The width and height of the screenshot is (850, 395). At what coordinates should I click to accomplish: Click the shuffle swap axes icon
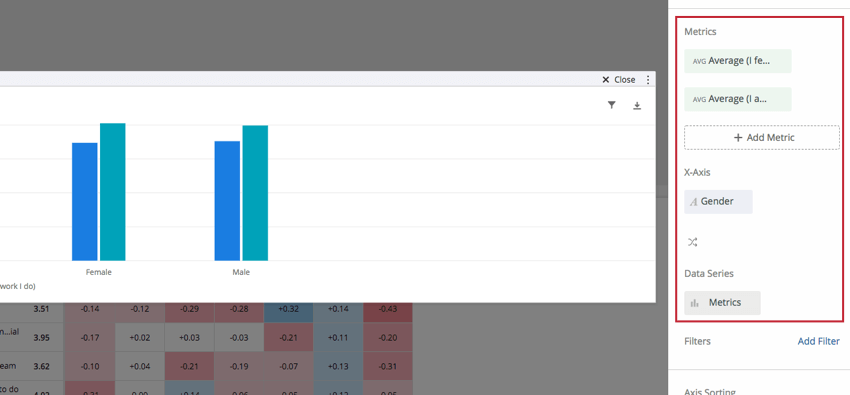(692, 242)
